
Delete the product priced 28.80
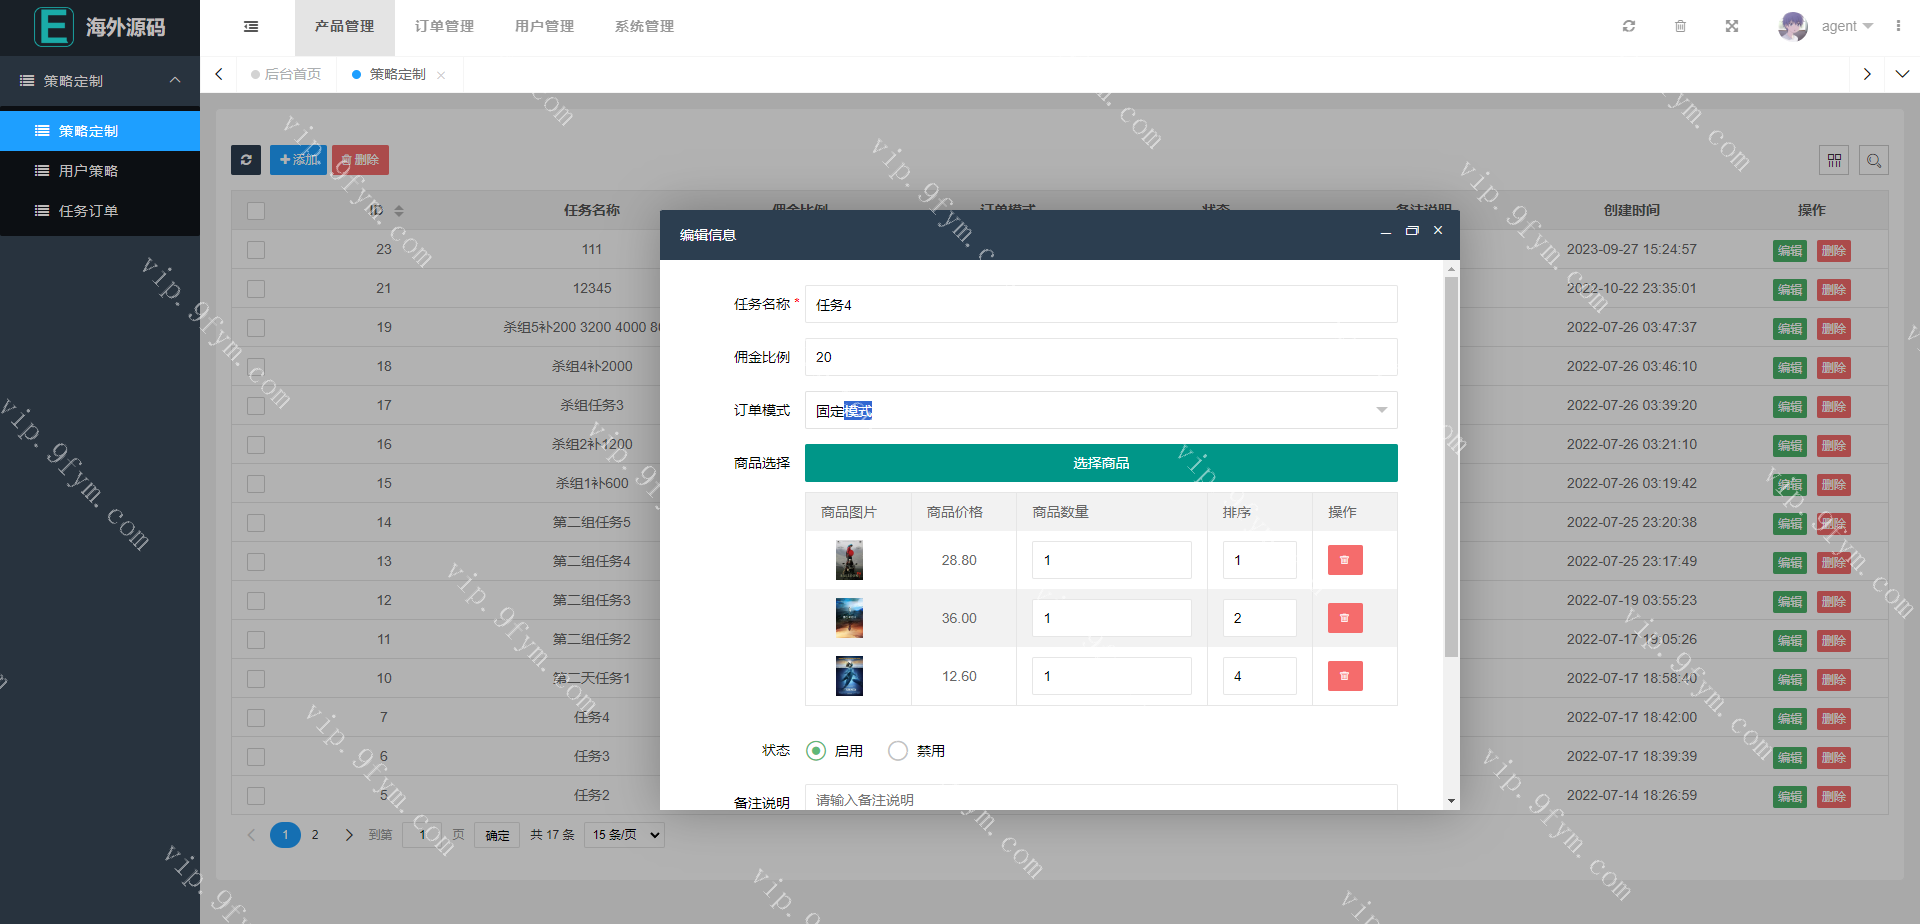click(x=1344, y=560)
